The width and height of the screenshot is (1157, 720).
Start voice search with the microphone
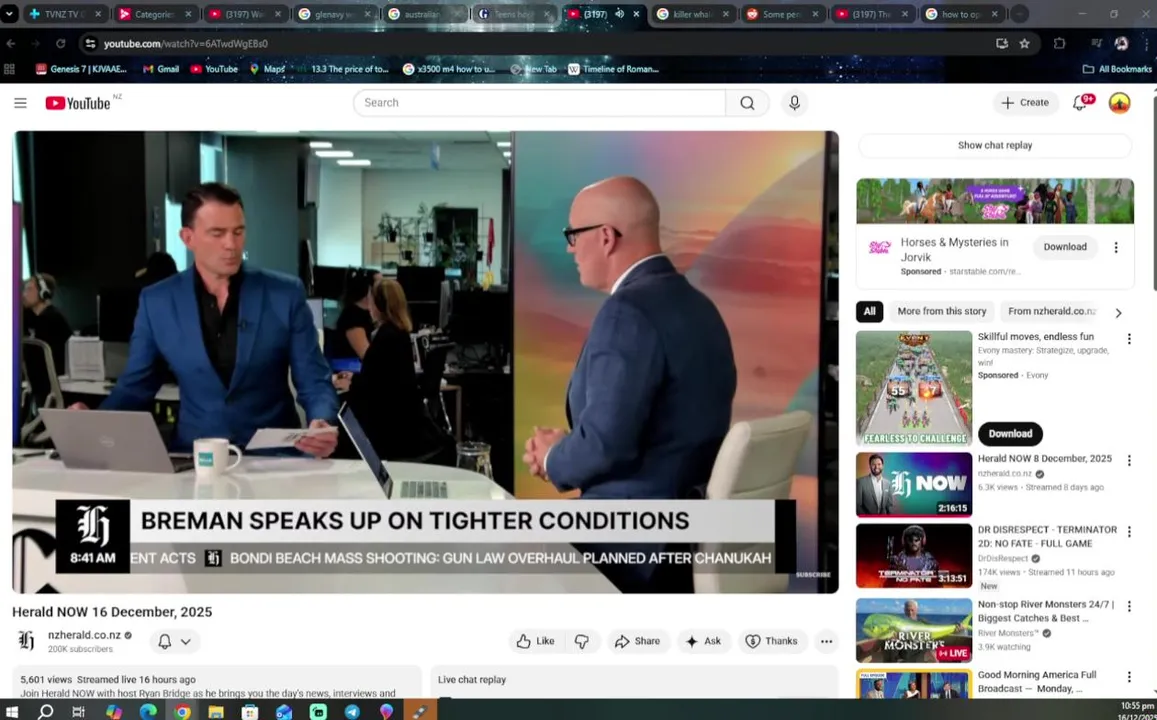point(794,103)
